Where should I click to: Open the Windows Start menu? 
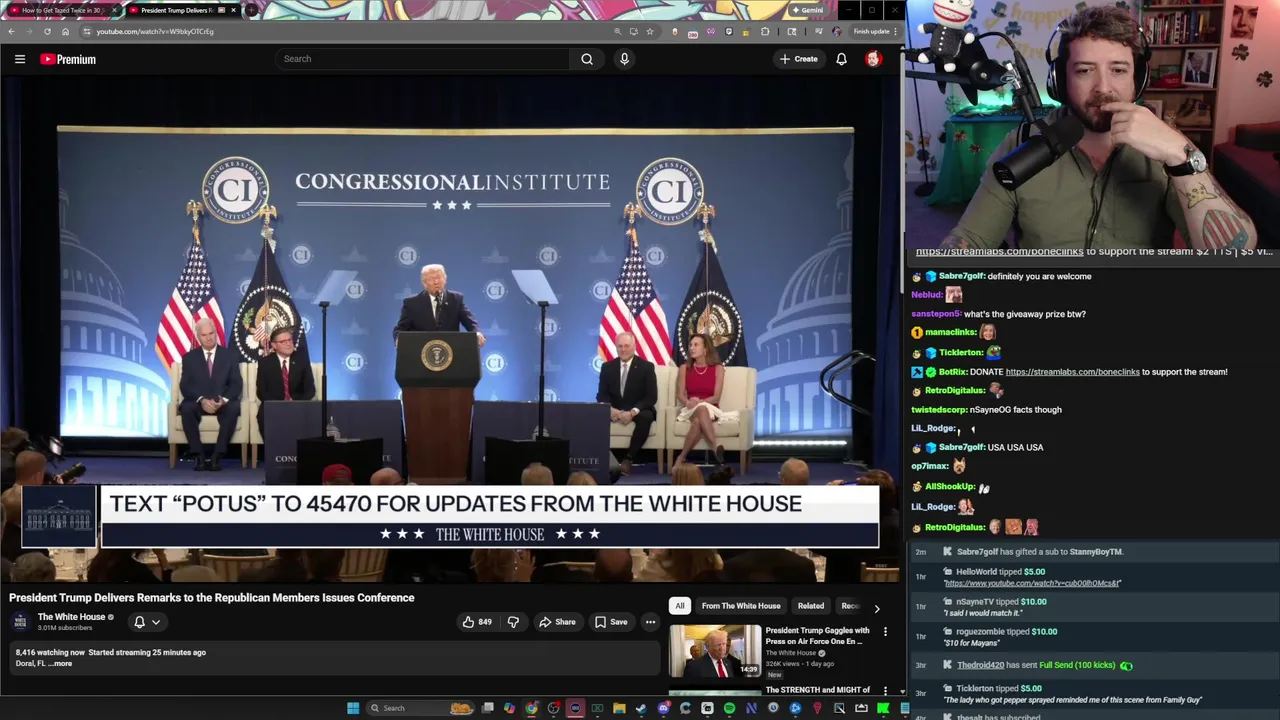353,708
